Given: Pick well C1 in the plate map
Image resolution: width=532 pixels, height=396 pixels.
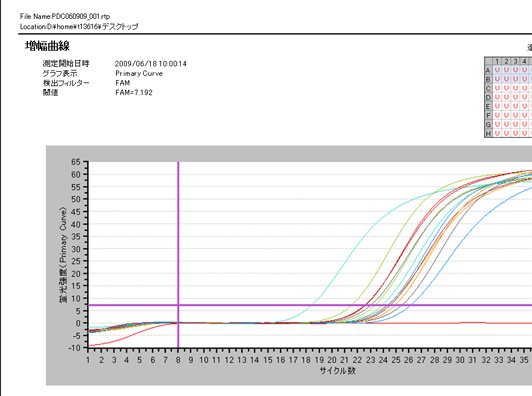Looking at the screenshot, I should (497, 88).
